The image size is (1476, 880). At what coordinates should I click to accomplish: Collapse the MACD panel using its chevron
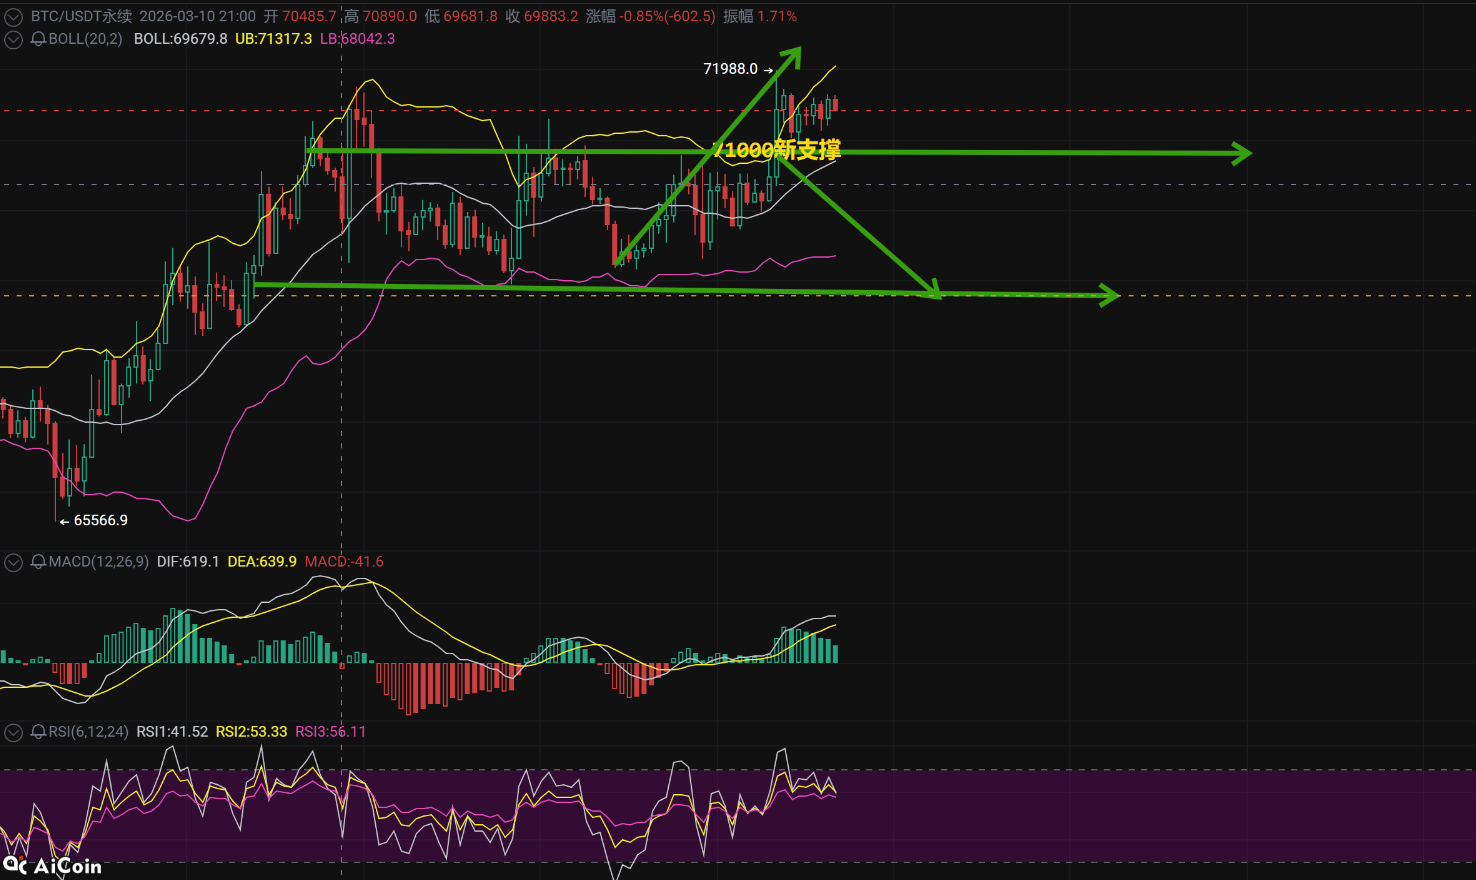pyautogui.click(x=13, y=562)
